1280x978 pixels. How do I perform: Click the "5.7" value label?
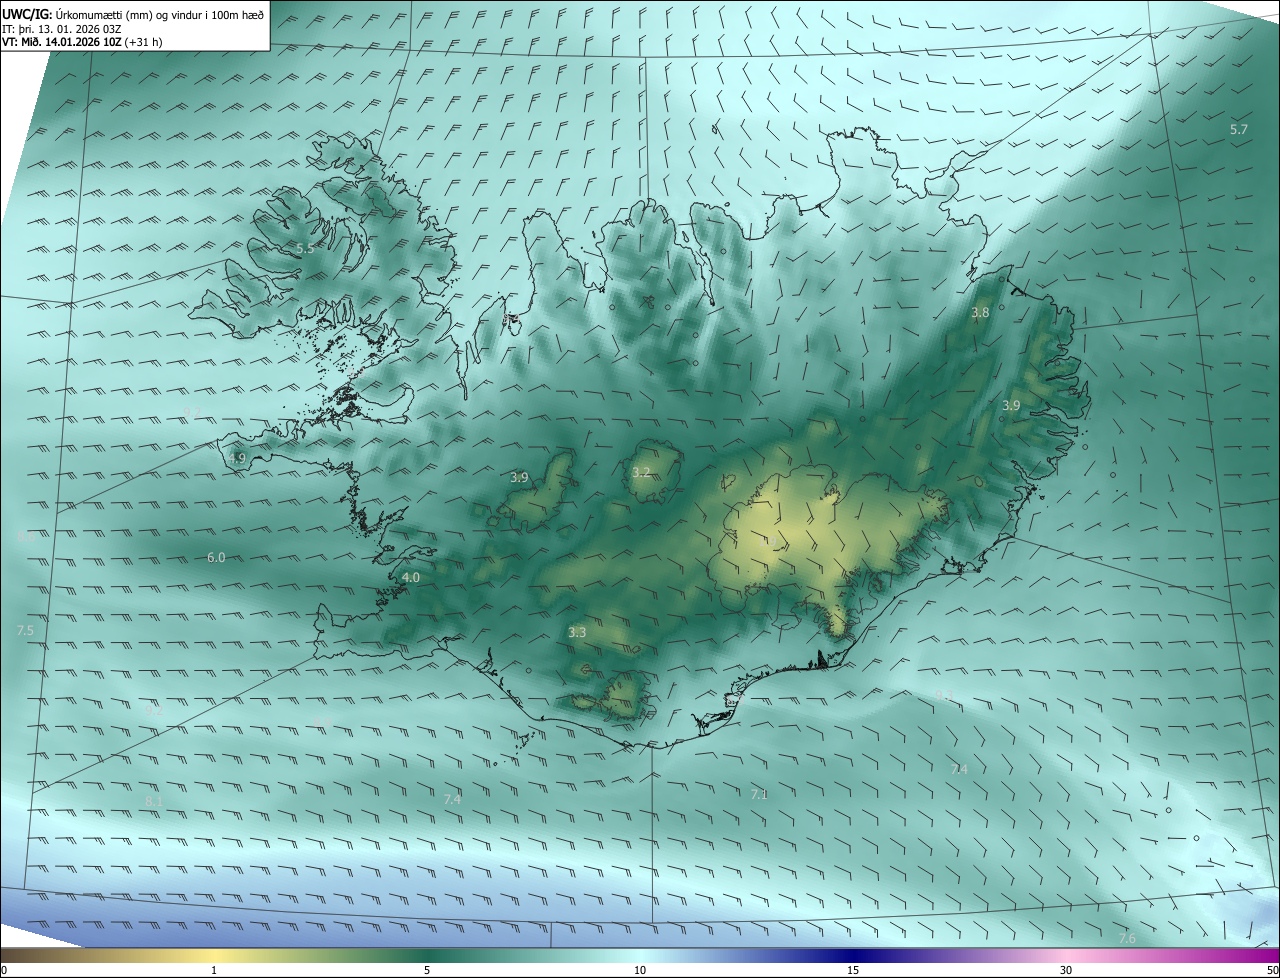point(1239,130)
